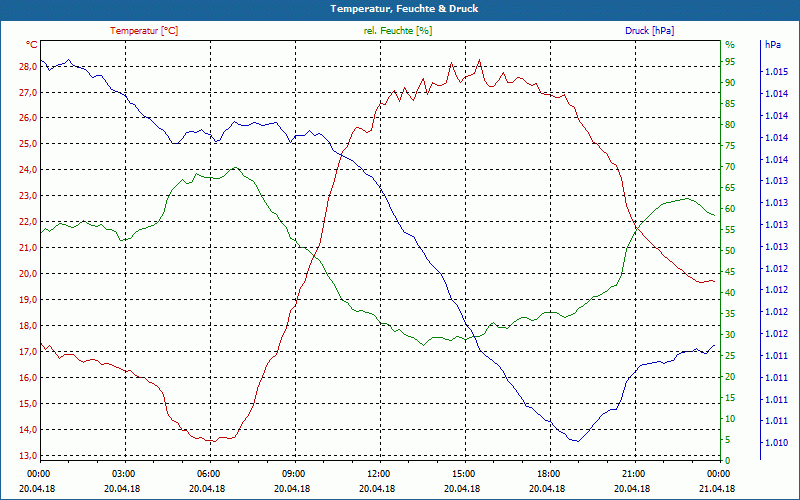Click the 75 tick on the green humidity axis
This screenshot has height=500, width=800.
730,146
